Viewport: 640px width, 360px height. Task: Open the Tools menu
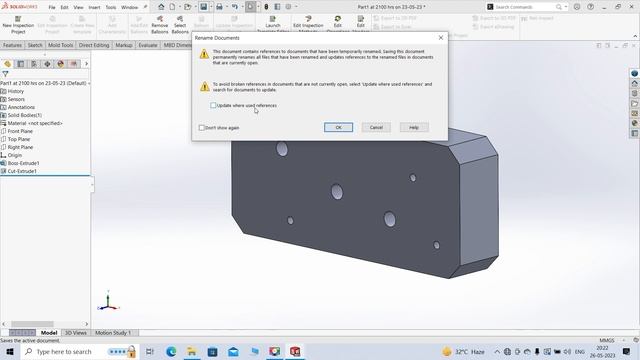111,7
